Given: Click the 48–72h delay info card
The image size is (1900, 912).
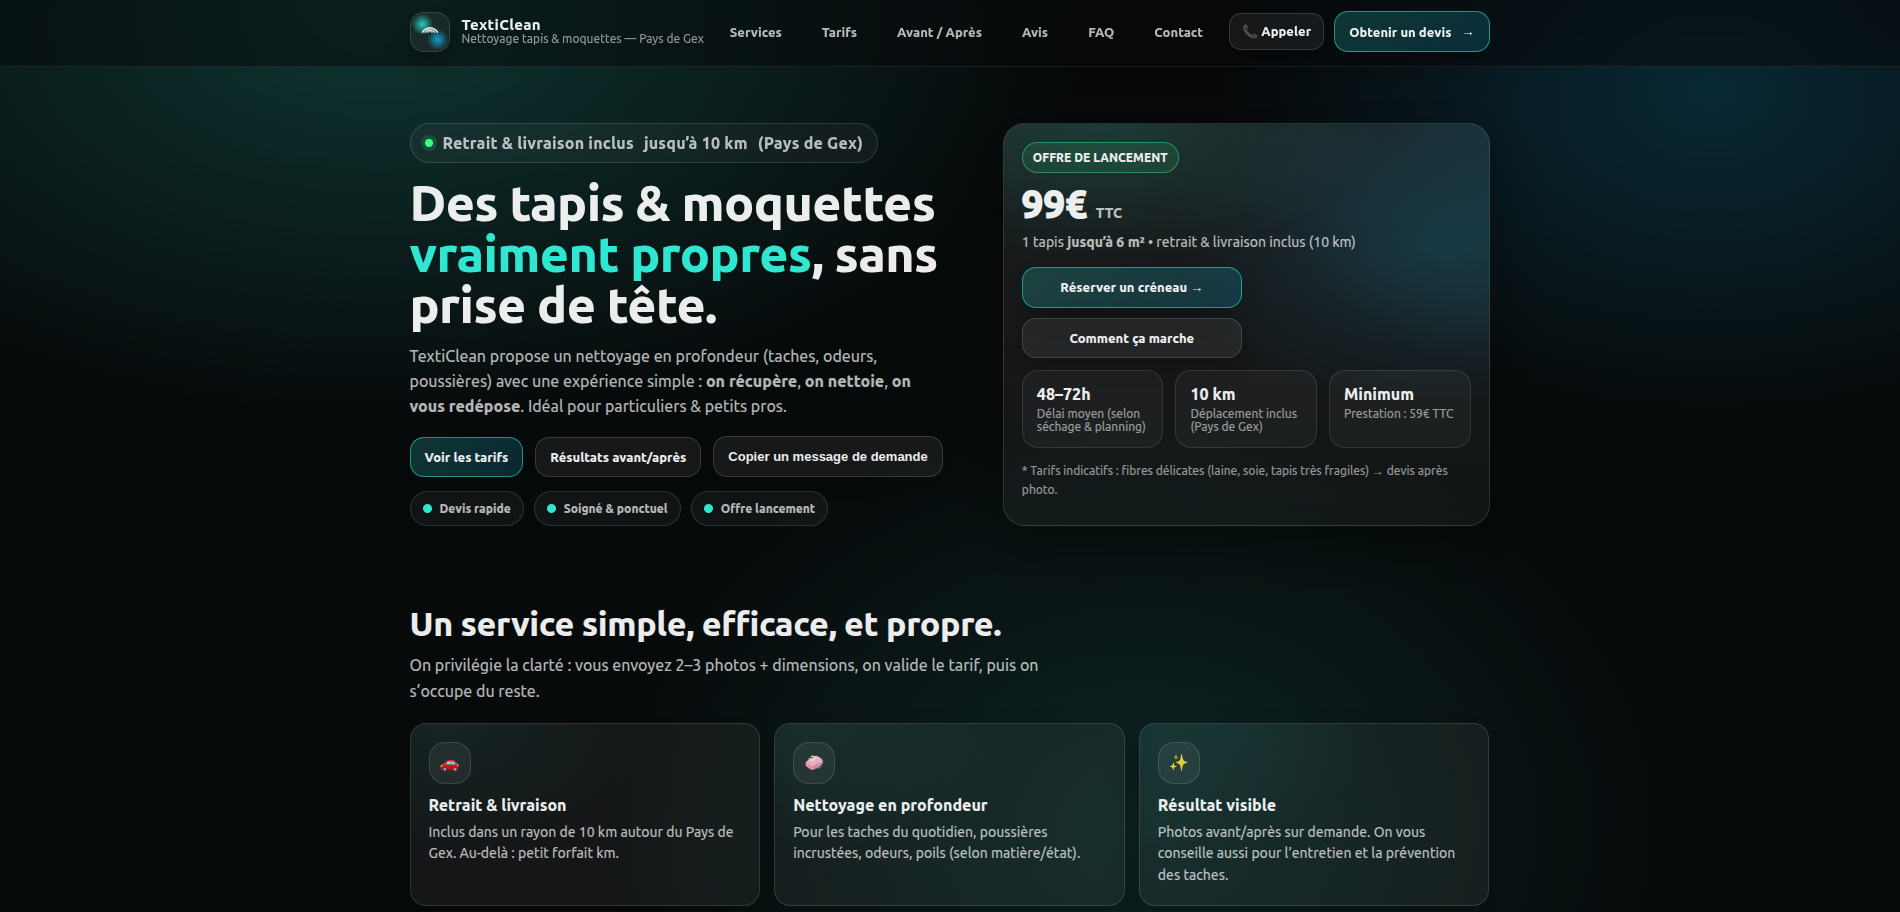Looking at the screenshot, I should (x=1091, y=409).
